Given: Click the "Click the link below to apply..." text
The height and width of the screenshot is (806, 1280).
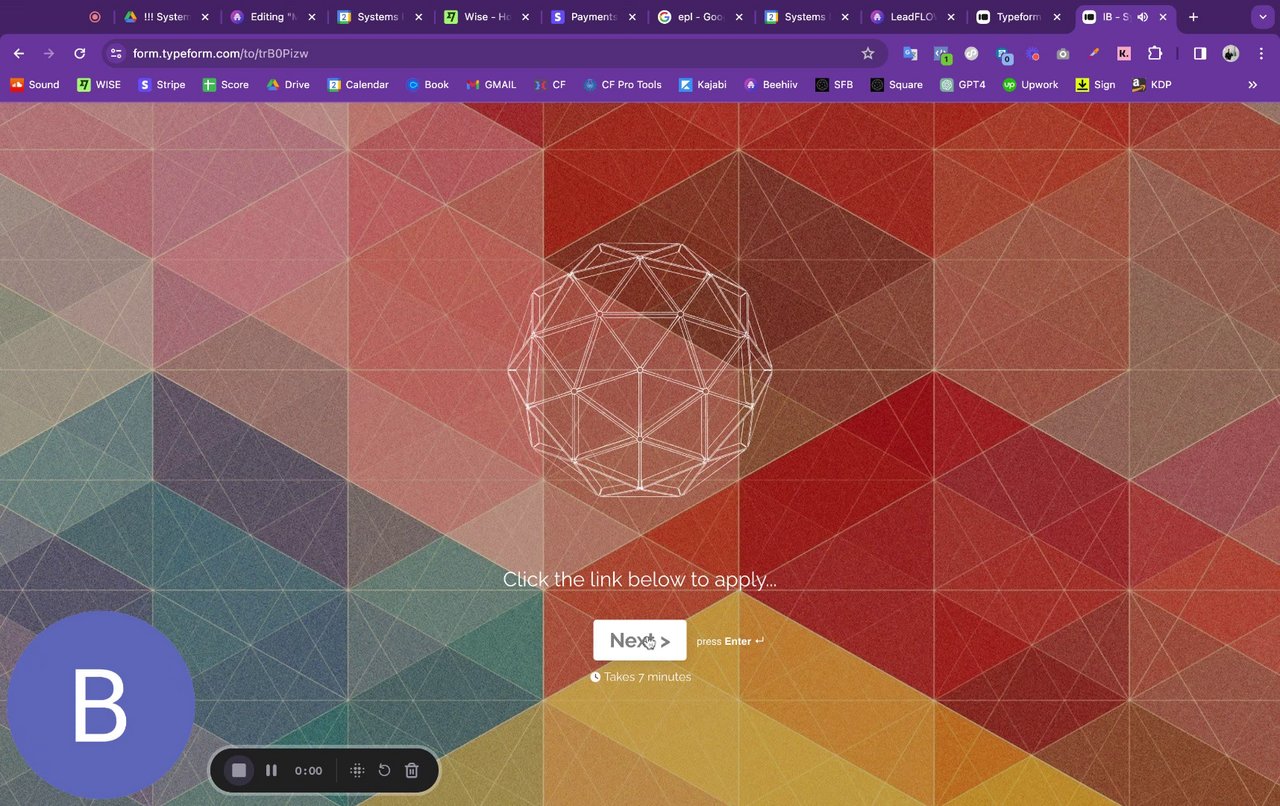Looking at the screenshot, I should 640,579.
